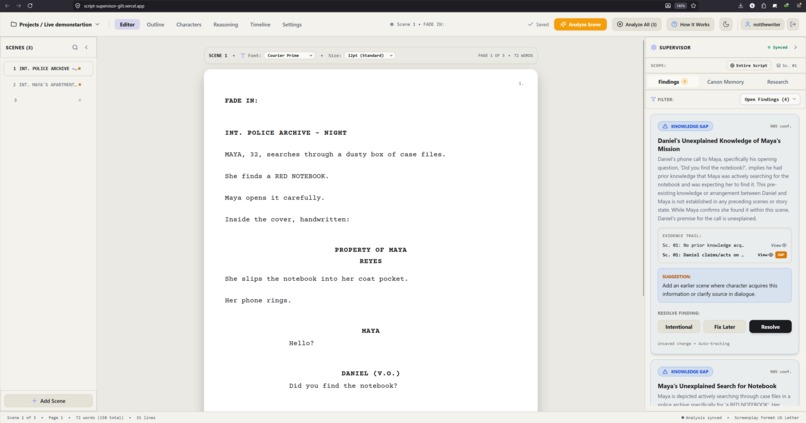Image resolution: width=806 pixels, height=423 pixels.
Task: Switch to the Outline tab
Action: pyautogui.click(x=155, y=24)
